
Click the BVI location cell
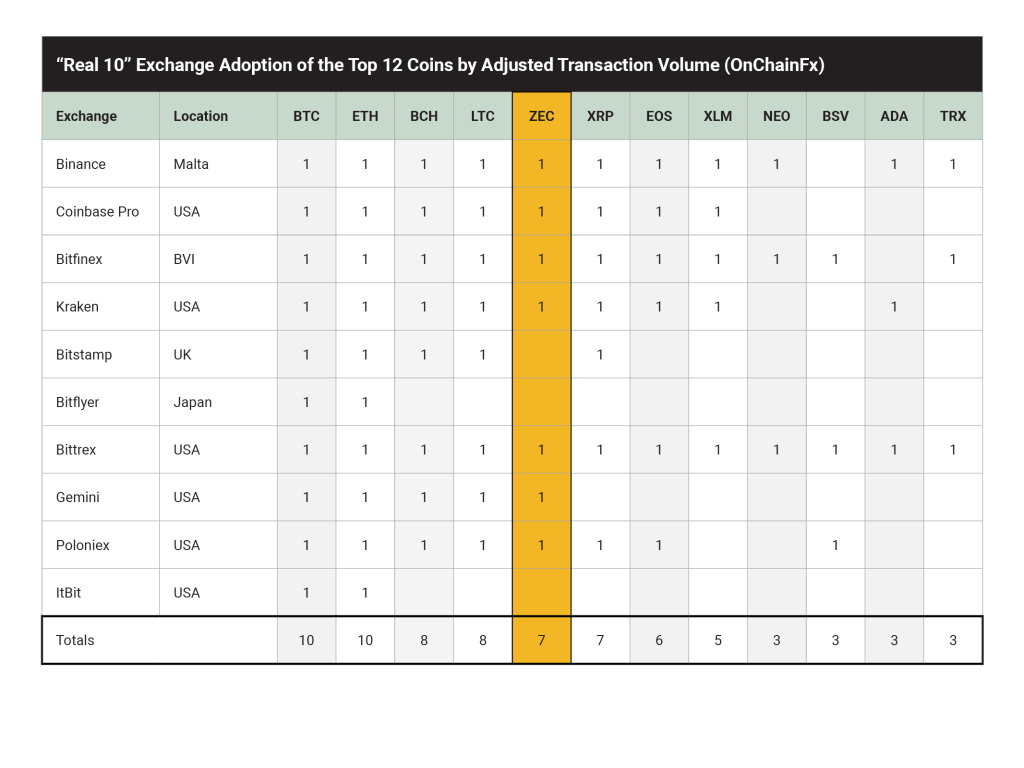[x=184, y=259]
